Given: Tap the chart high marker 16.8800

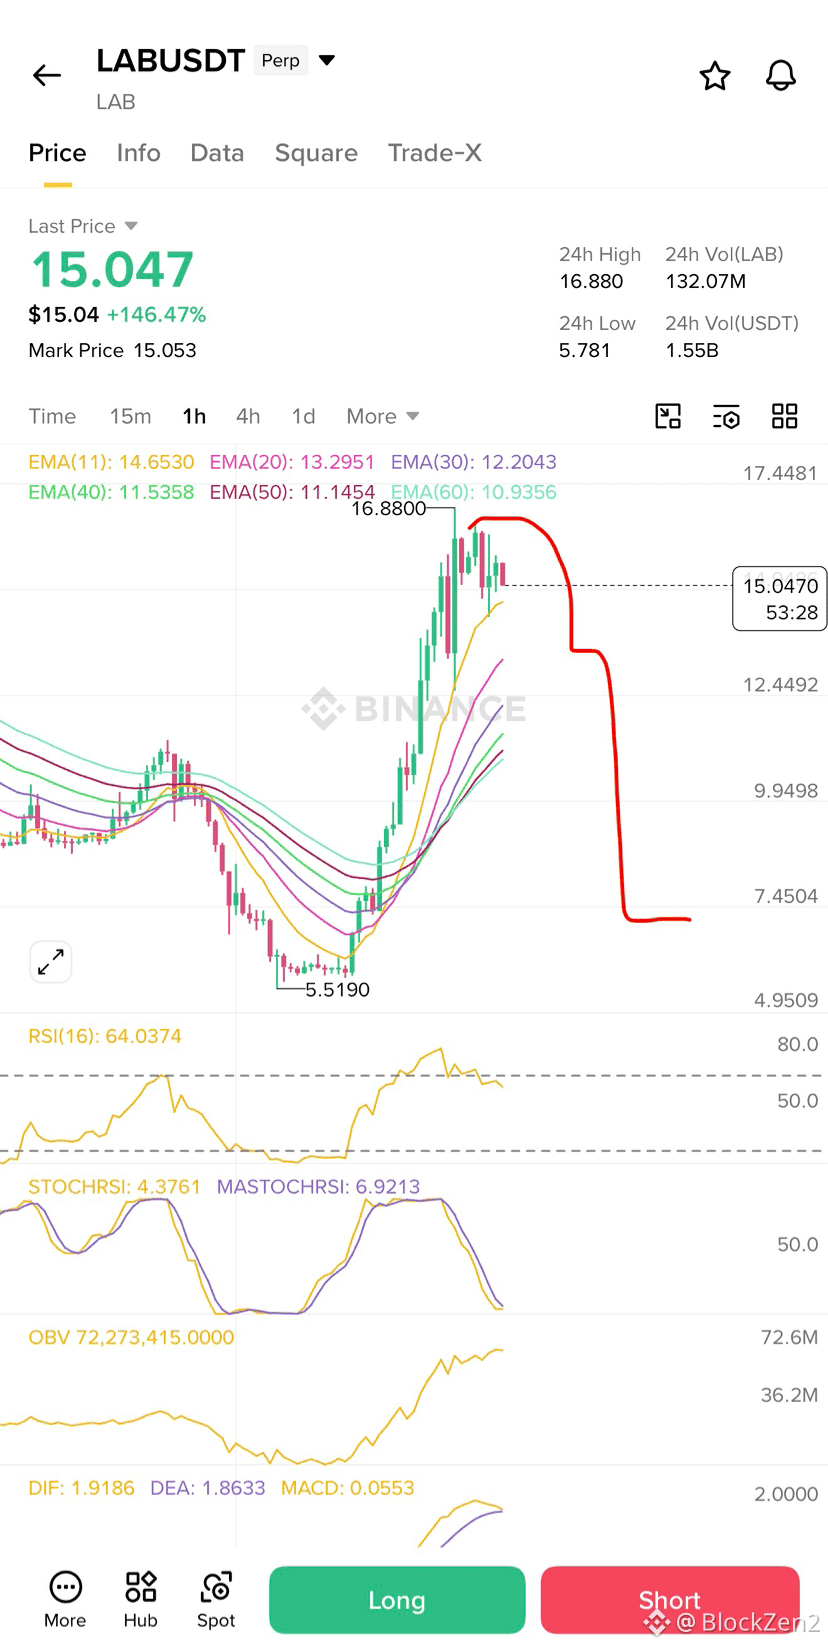Looking at the screenshot, I should tap(388, 508).
